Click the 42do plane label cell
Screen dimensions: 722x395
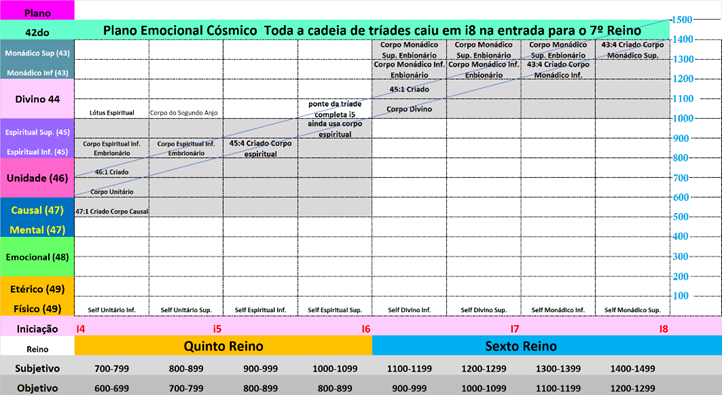(x=37, y=30)
